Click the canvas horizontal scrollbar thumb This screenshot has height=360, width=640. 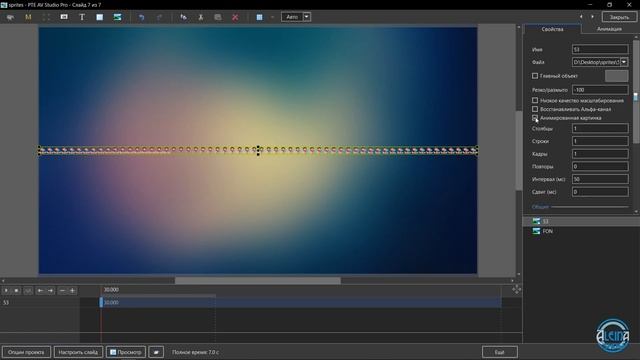(258, 281)
